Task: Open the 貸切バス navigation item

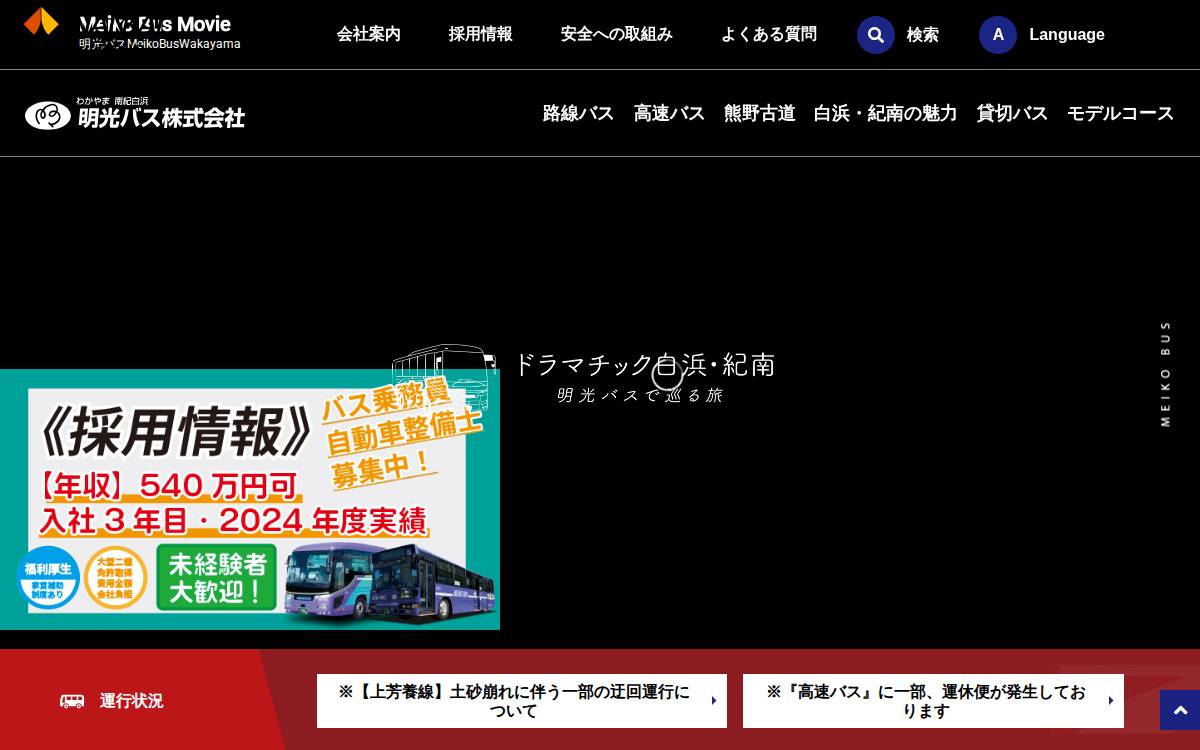Action: 1012,113
